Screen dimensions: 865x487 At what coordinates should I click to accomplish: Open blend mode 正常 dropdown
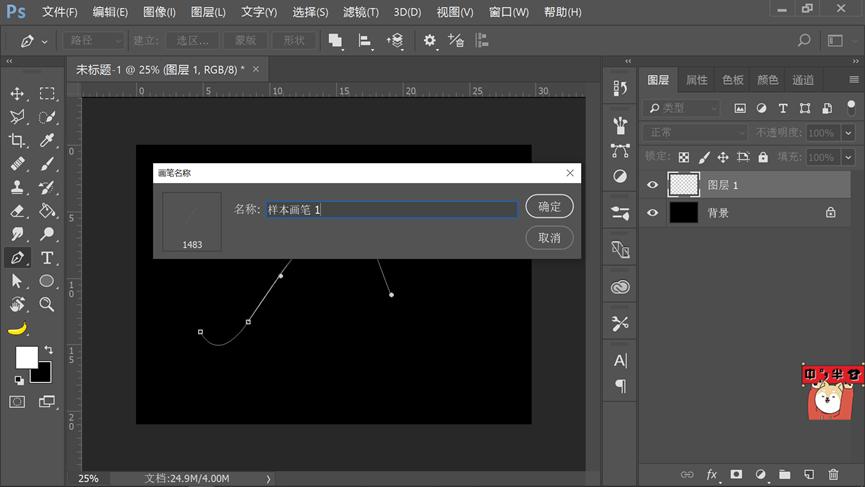(695, 132)
